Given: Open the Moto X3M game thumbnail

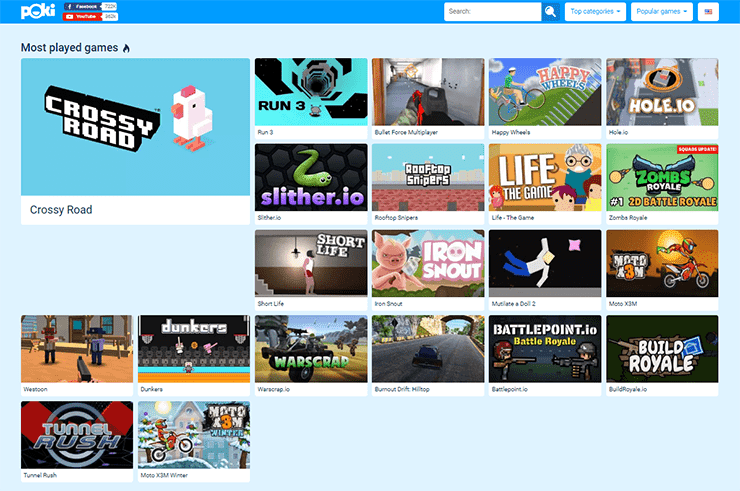Looking at the screenshot, I should (x=662, y=263).
